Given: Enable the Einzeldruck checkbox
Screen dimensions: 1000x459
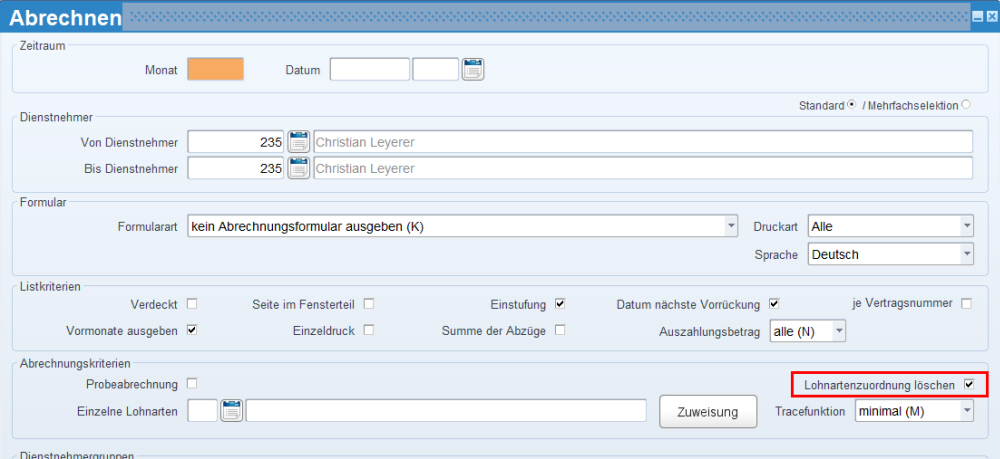Looking at the screenshot, I should (x=369, y=330).
